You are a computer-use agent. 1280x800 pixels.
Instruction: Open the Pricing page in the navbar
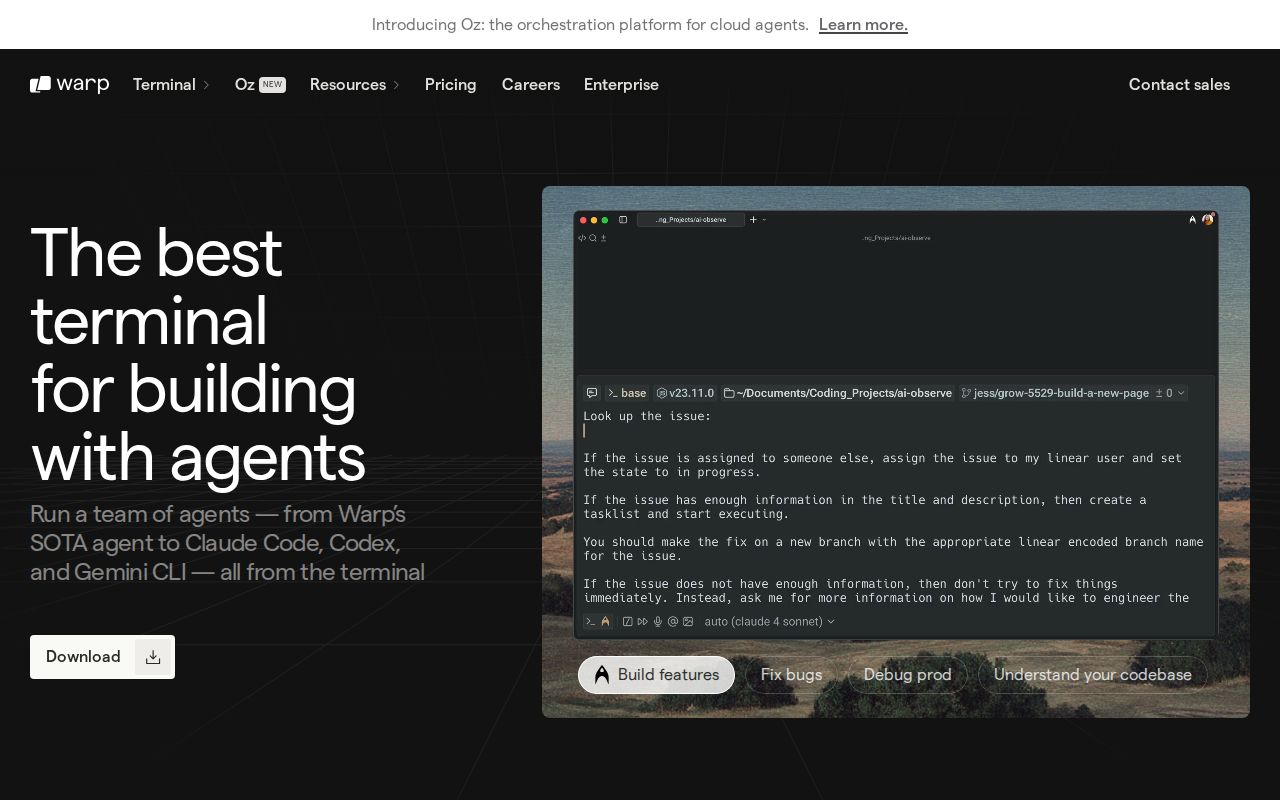pyautogui.click(x=450, y=85)
